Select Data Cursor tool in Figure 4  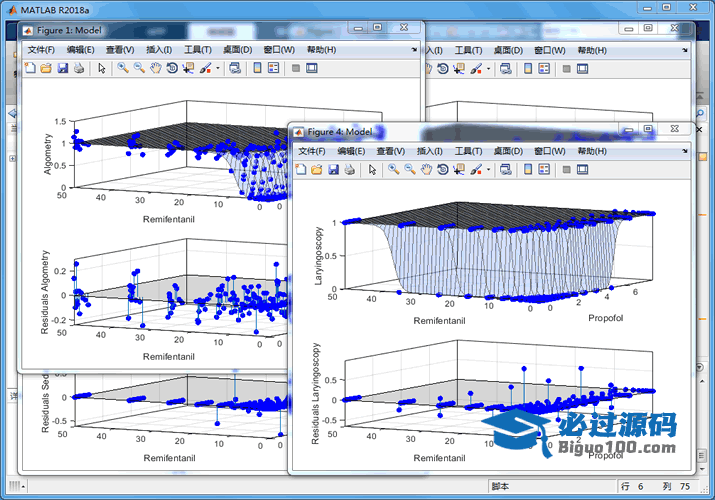tap(459, 170)
